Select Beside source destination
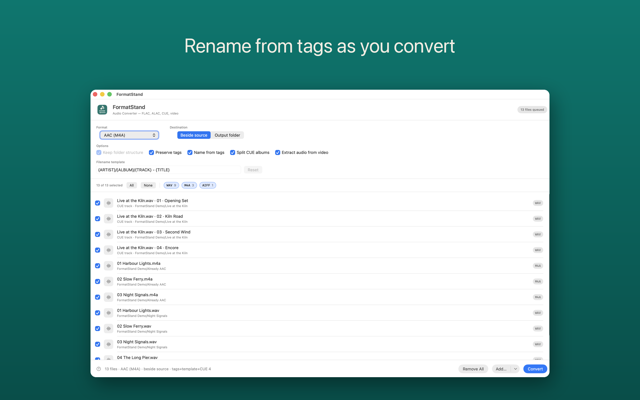The width and height of the screenshot is (640, 400). [194, 135]
